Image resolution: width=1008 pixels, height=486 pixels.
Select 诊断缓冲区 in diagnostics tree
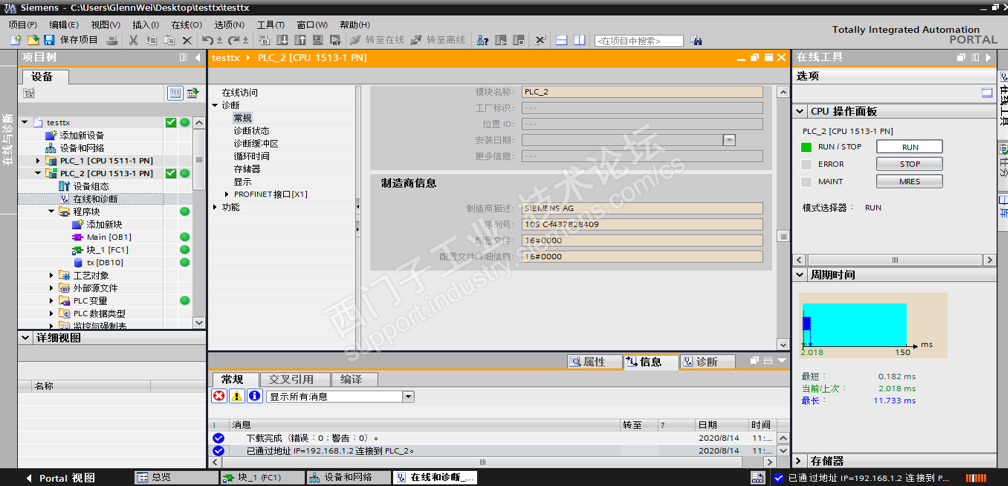pyautogui.click(x=256, y=143)
